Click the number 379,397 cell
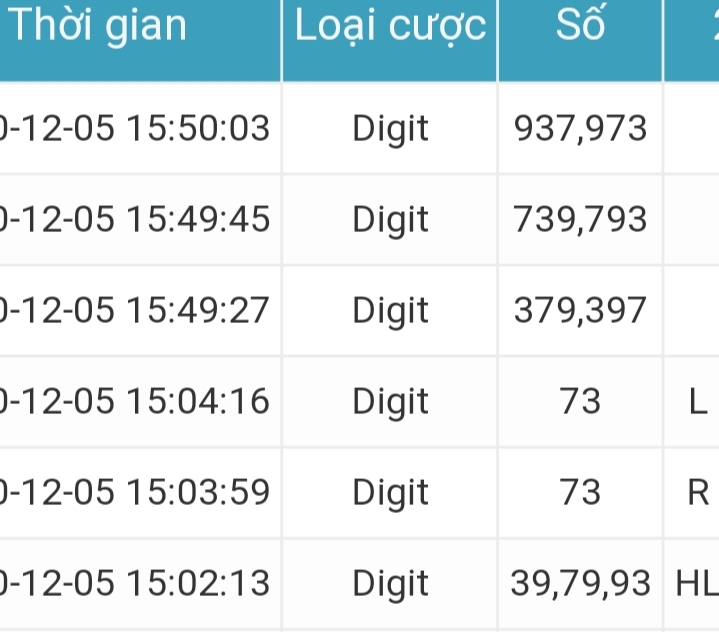 click(x=581, y=311)
